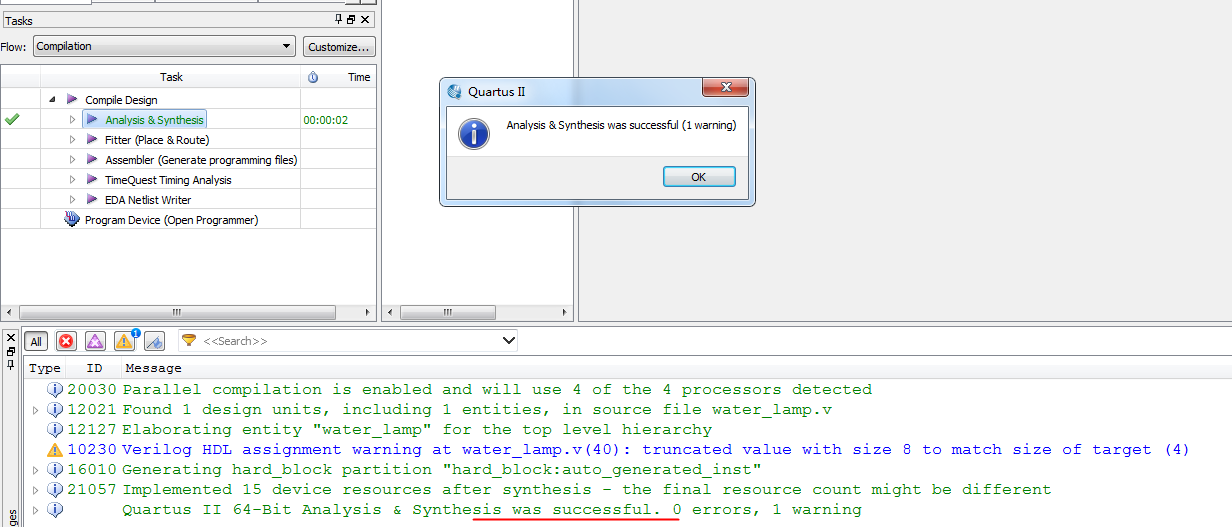Select message 16010 hard_block partition
The height and width of the screenshot is (527, 1232).
pyautogui.click(x=442, y=470)
